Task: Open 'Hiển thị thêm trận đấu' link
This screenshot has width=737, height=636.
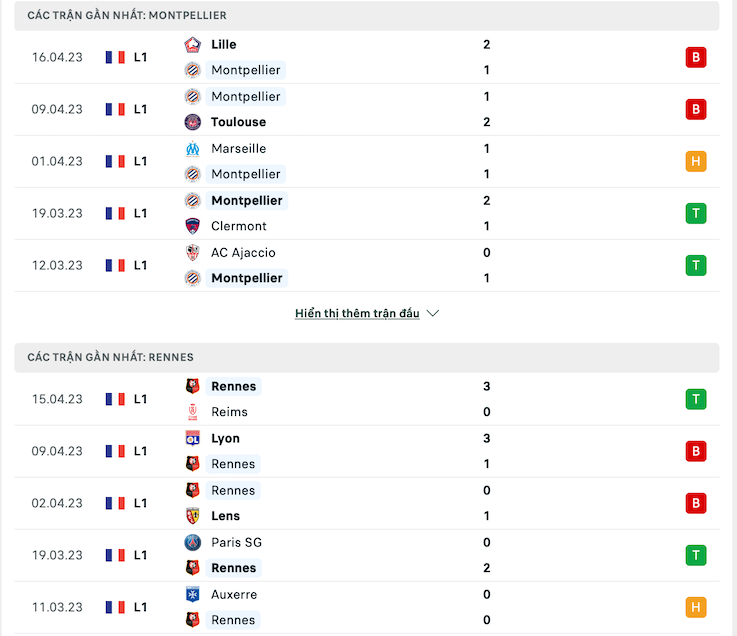Action: [x=357, y=313]
